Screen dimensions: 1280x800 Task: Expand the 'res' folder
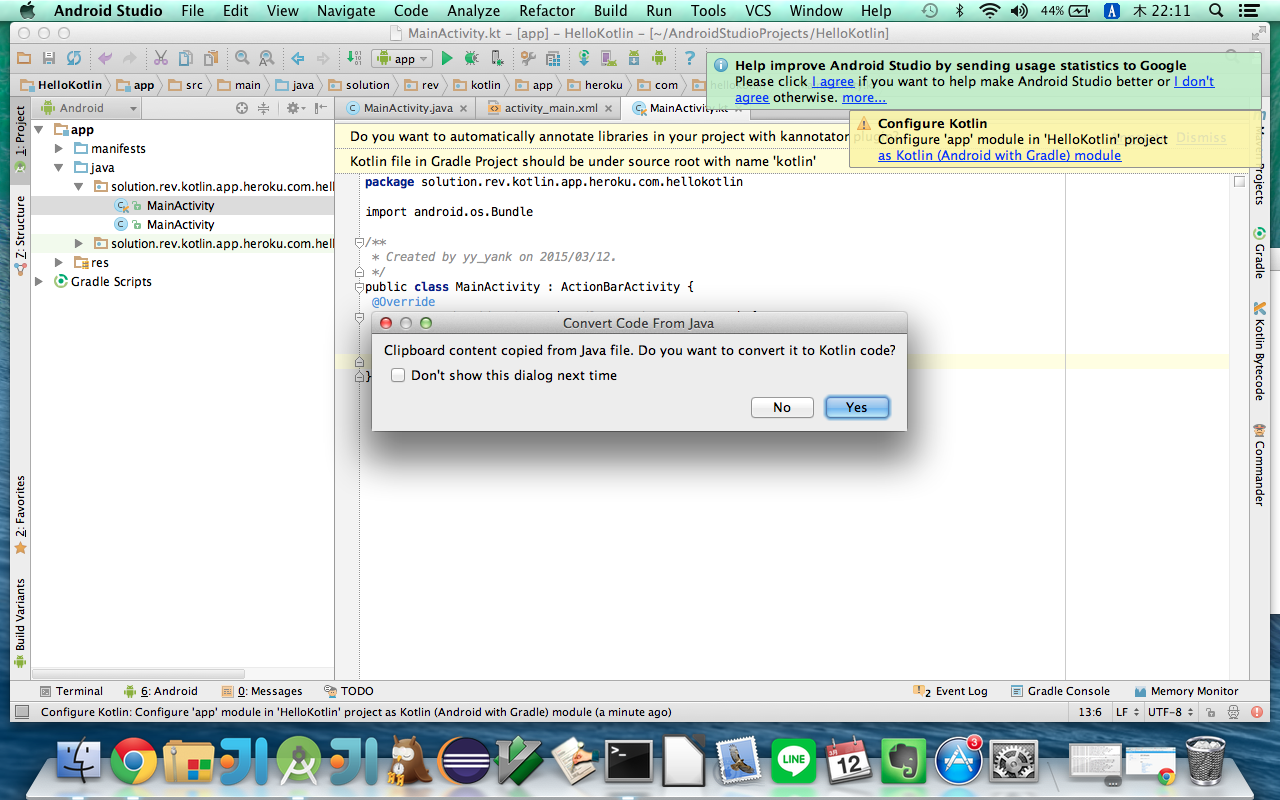click(x=59, y=263)
